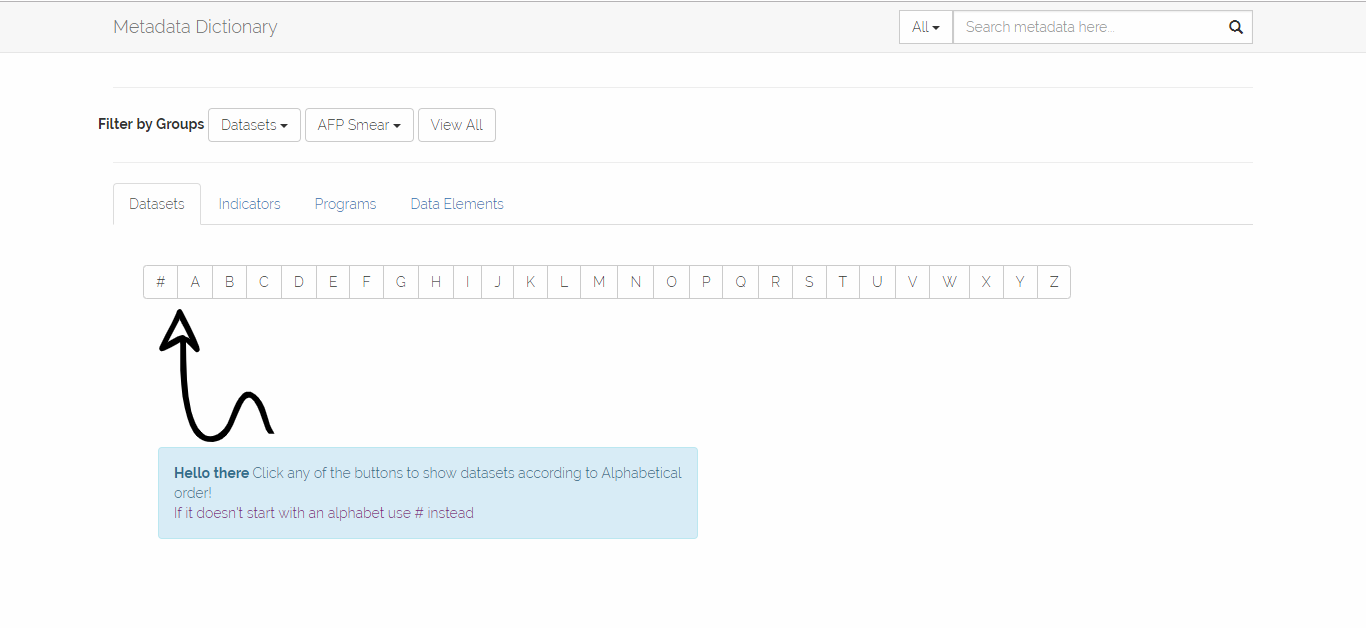Filter datasets by letter F
This screenshot has width=1366, height=628.
(x=367, y=282)
